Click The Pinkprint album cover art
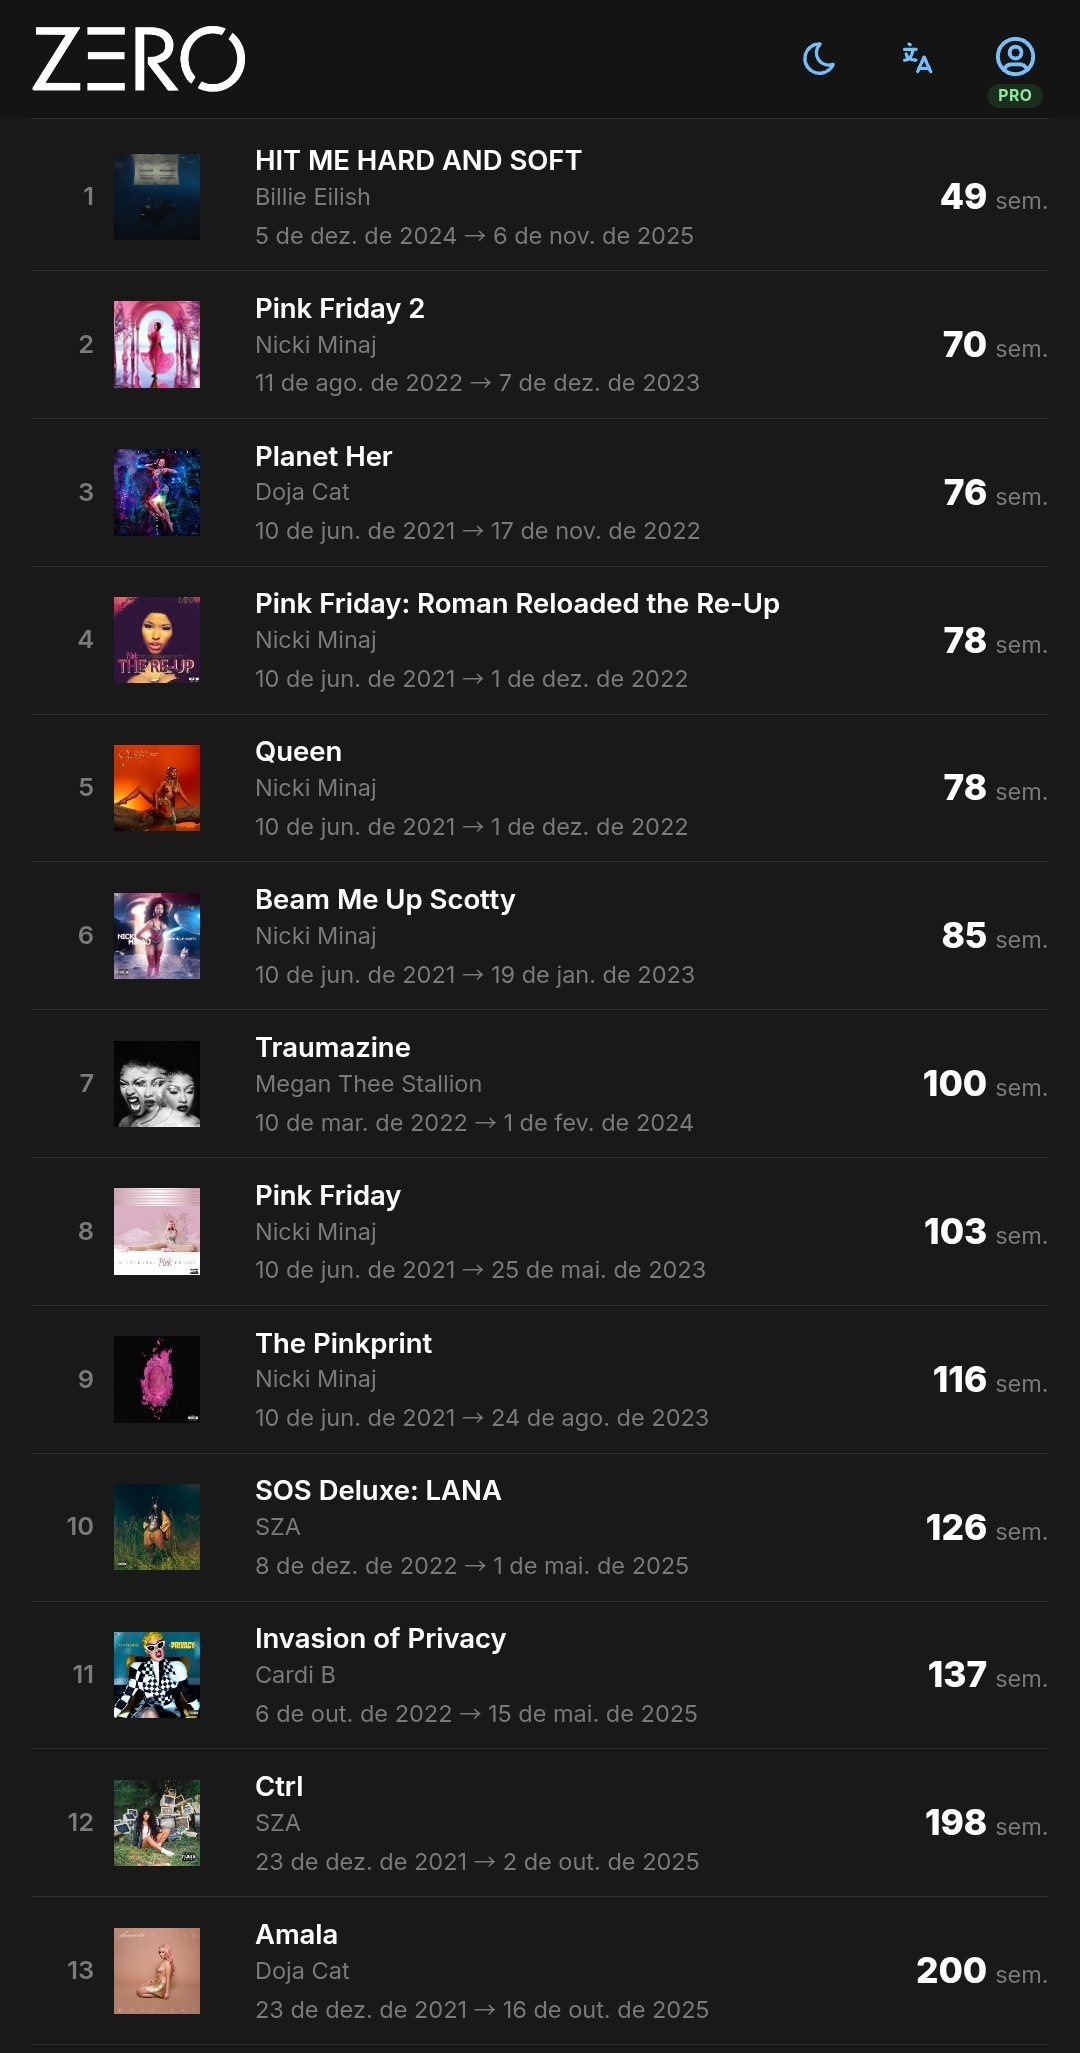The height and width of the screenshot is (2053, 1080). (157, 1379)
